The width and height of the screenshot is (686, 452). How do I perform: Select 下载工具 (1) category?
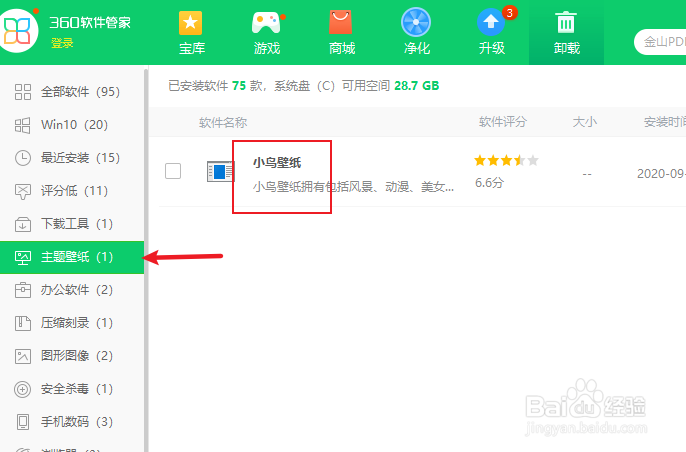pyautogui.click(x=72, y=224)
